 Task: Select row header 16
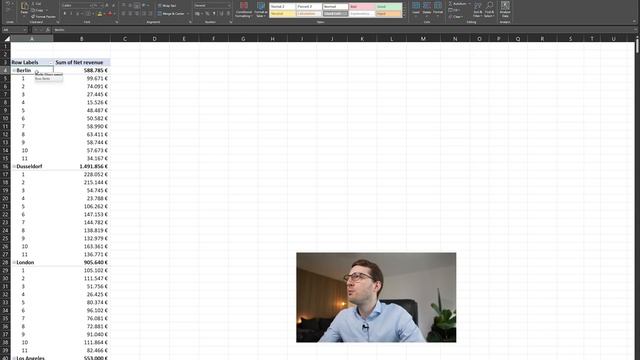coord(5,167)
